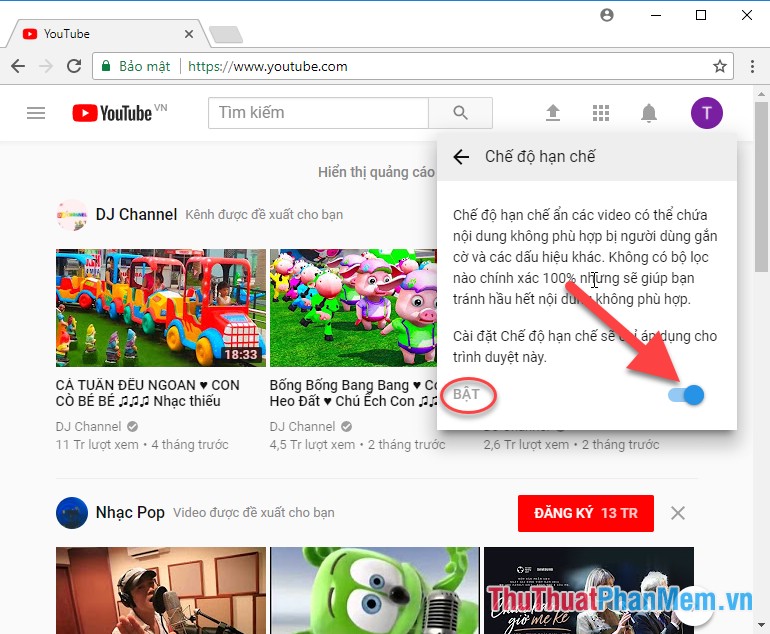Open the train ride video thumbnail

[161, 307]
